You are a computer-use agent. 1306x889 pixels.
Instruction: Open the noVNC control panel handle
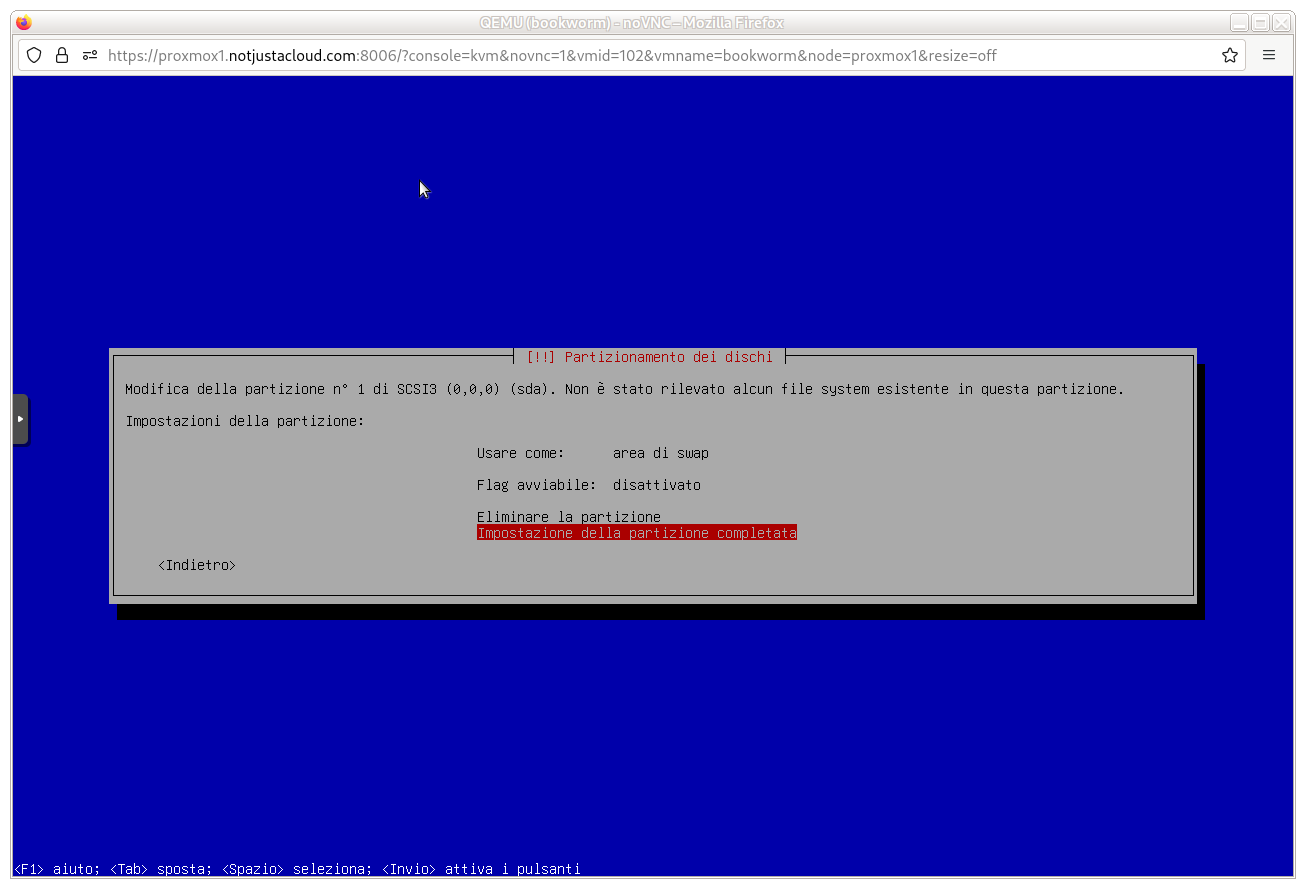click(20, 419)
